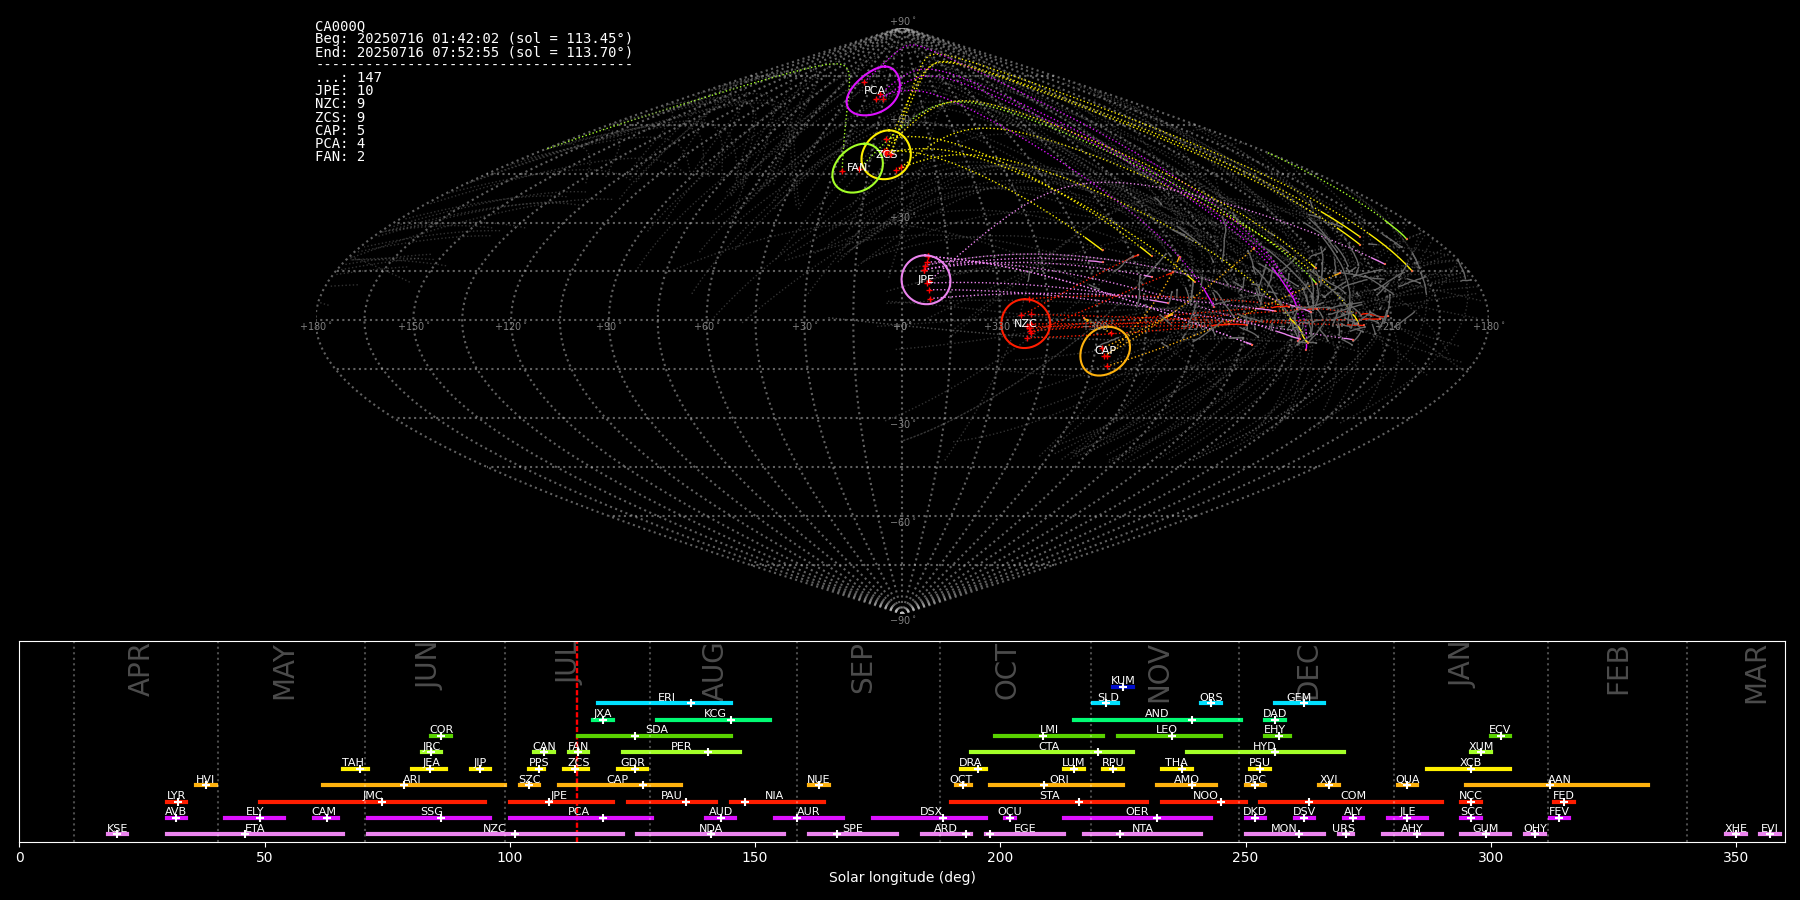Select the FAN radiant circle on sky map
Viewport: 1800px width, 900px height.
857,168
